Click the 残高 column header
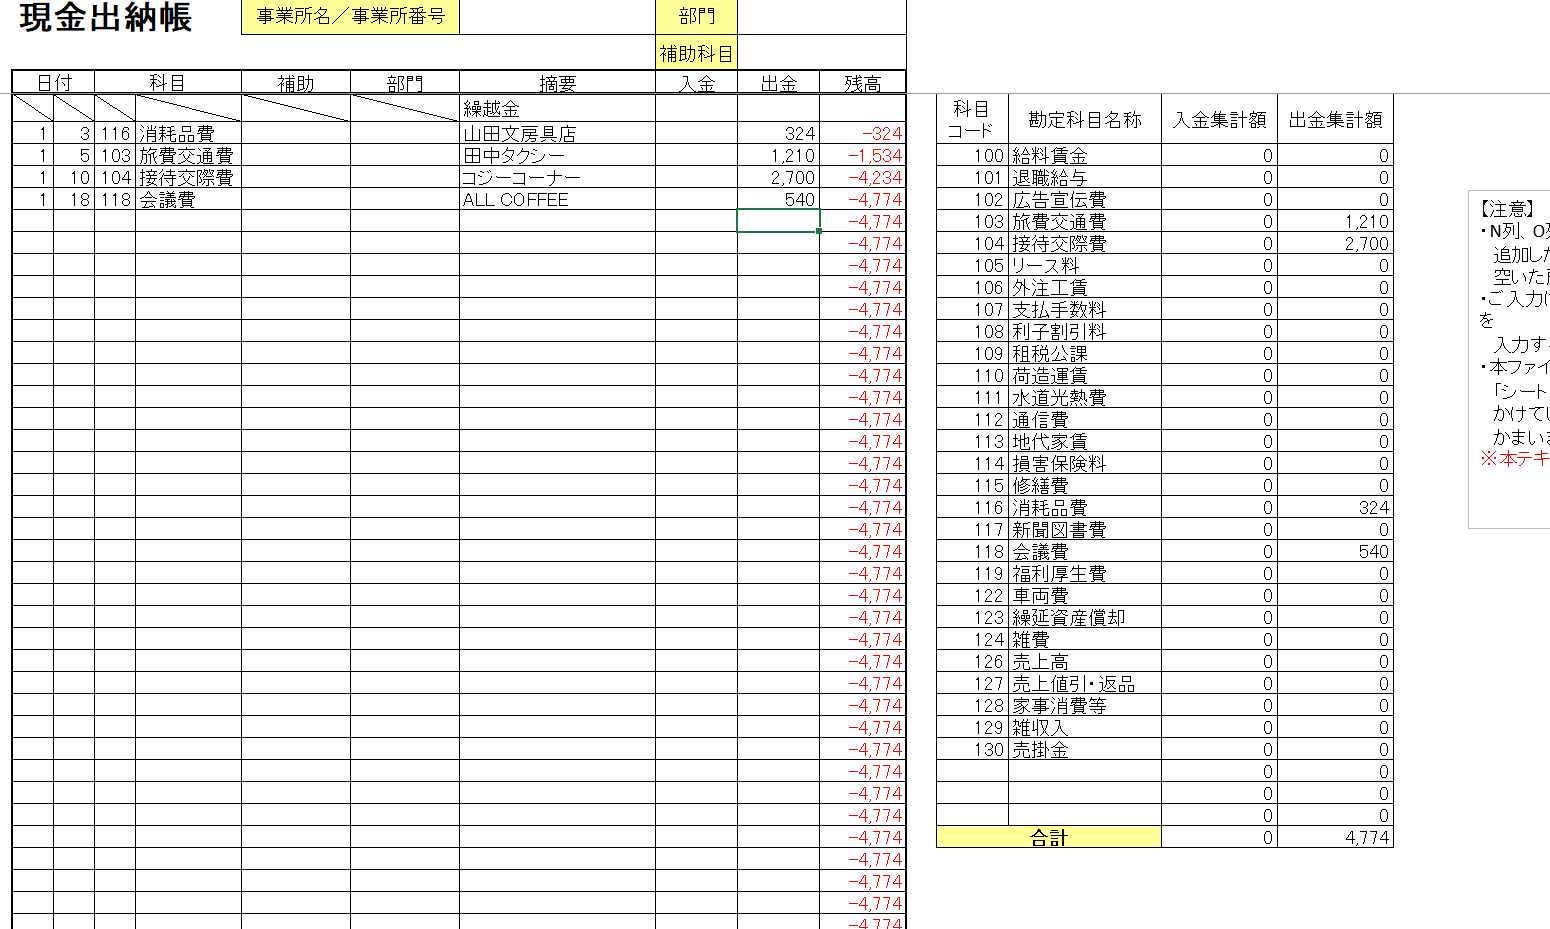The image size is (1550, 929). click(862, 83)
